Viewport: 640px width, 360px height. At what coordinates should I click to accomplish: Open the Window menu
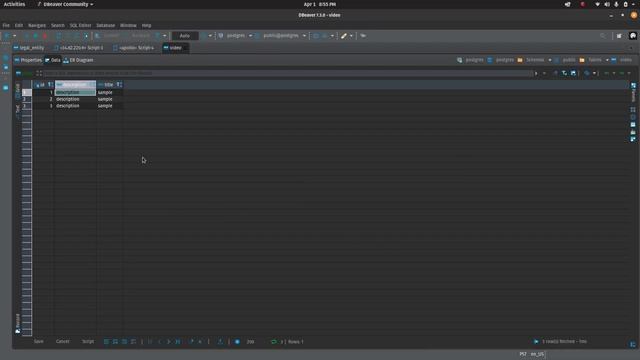(128, 25)
